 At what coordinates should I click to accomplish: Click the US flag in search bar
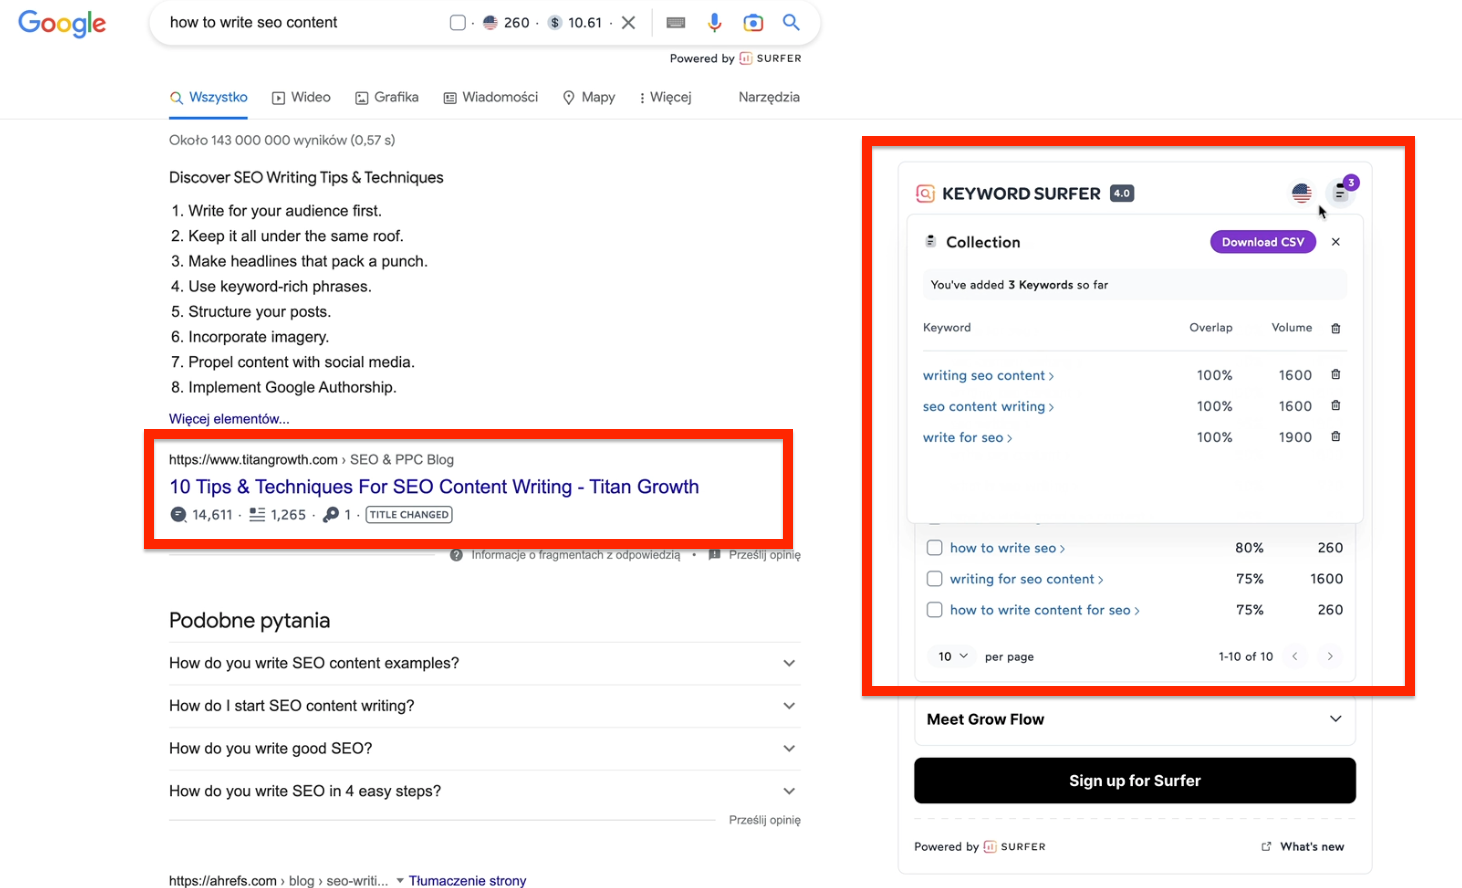click(490, 22)
